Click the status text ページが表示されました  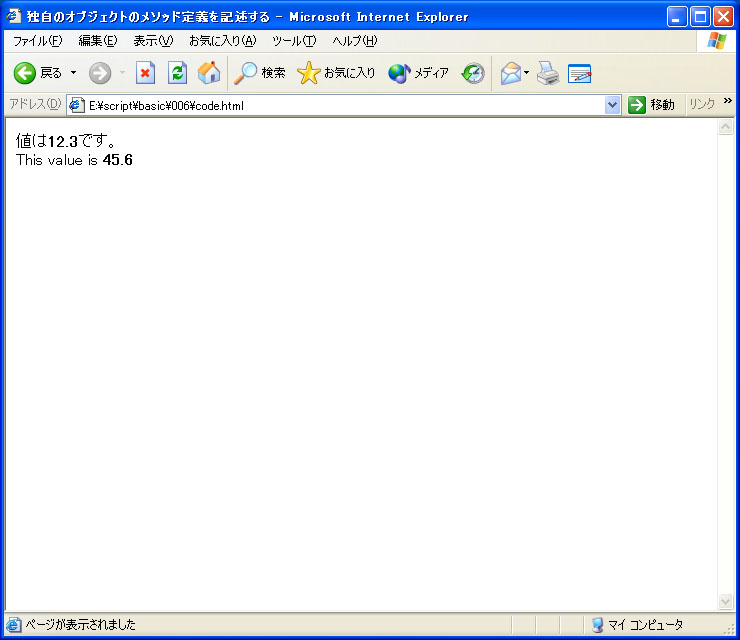coord(80,625)
